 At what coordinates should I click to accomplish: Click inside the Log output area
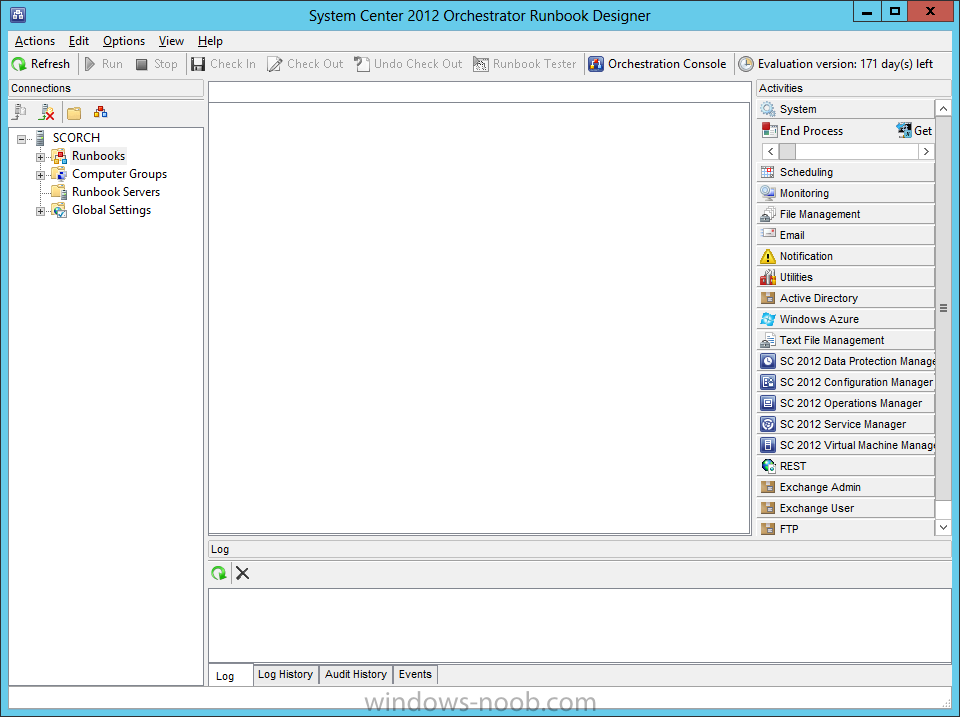[579, 625]
